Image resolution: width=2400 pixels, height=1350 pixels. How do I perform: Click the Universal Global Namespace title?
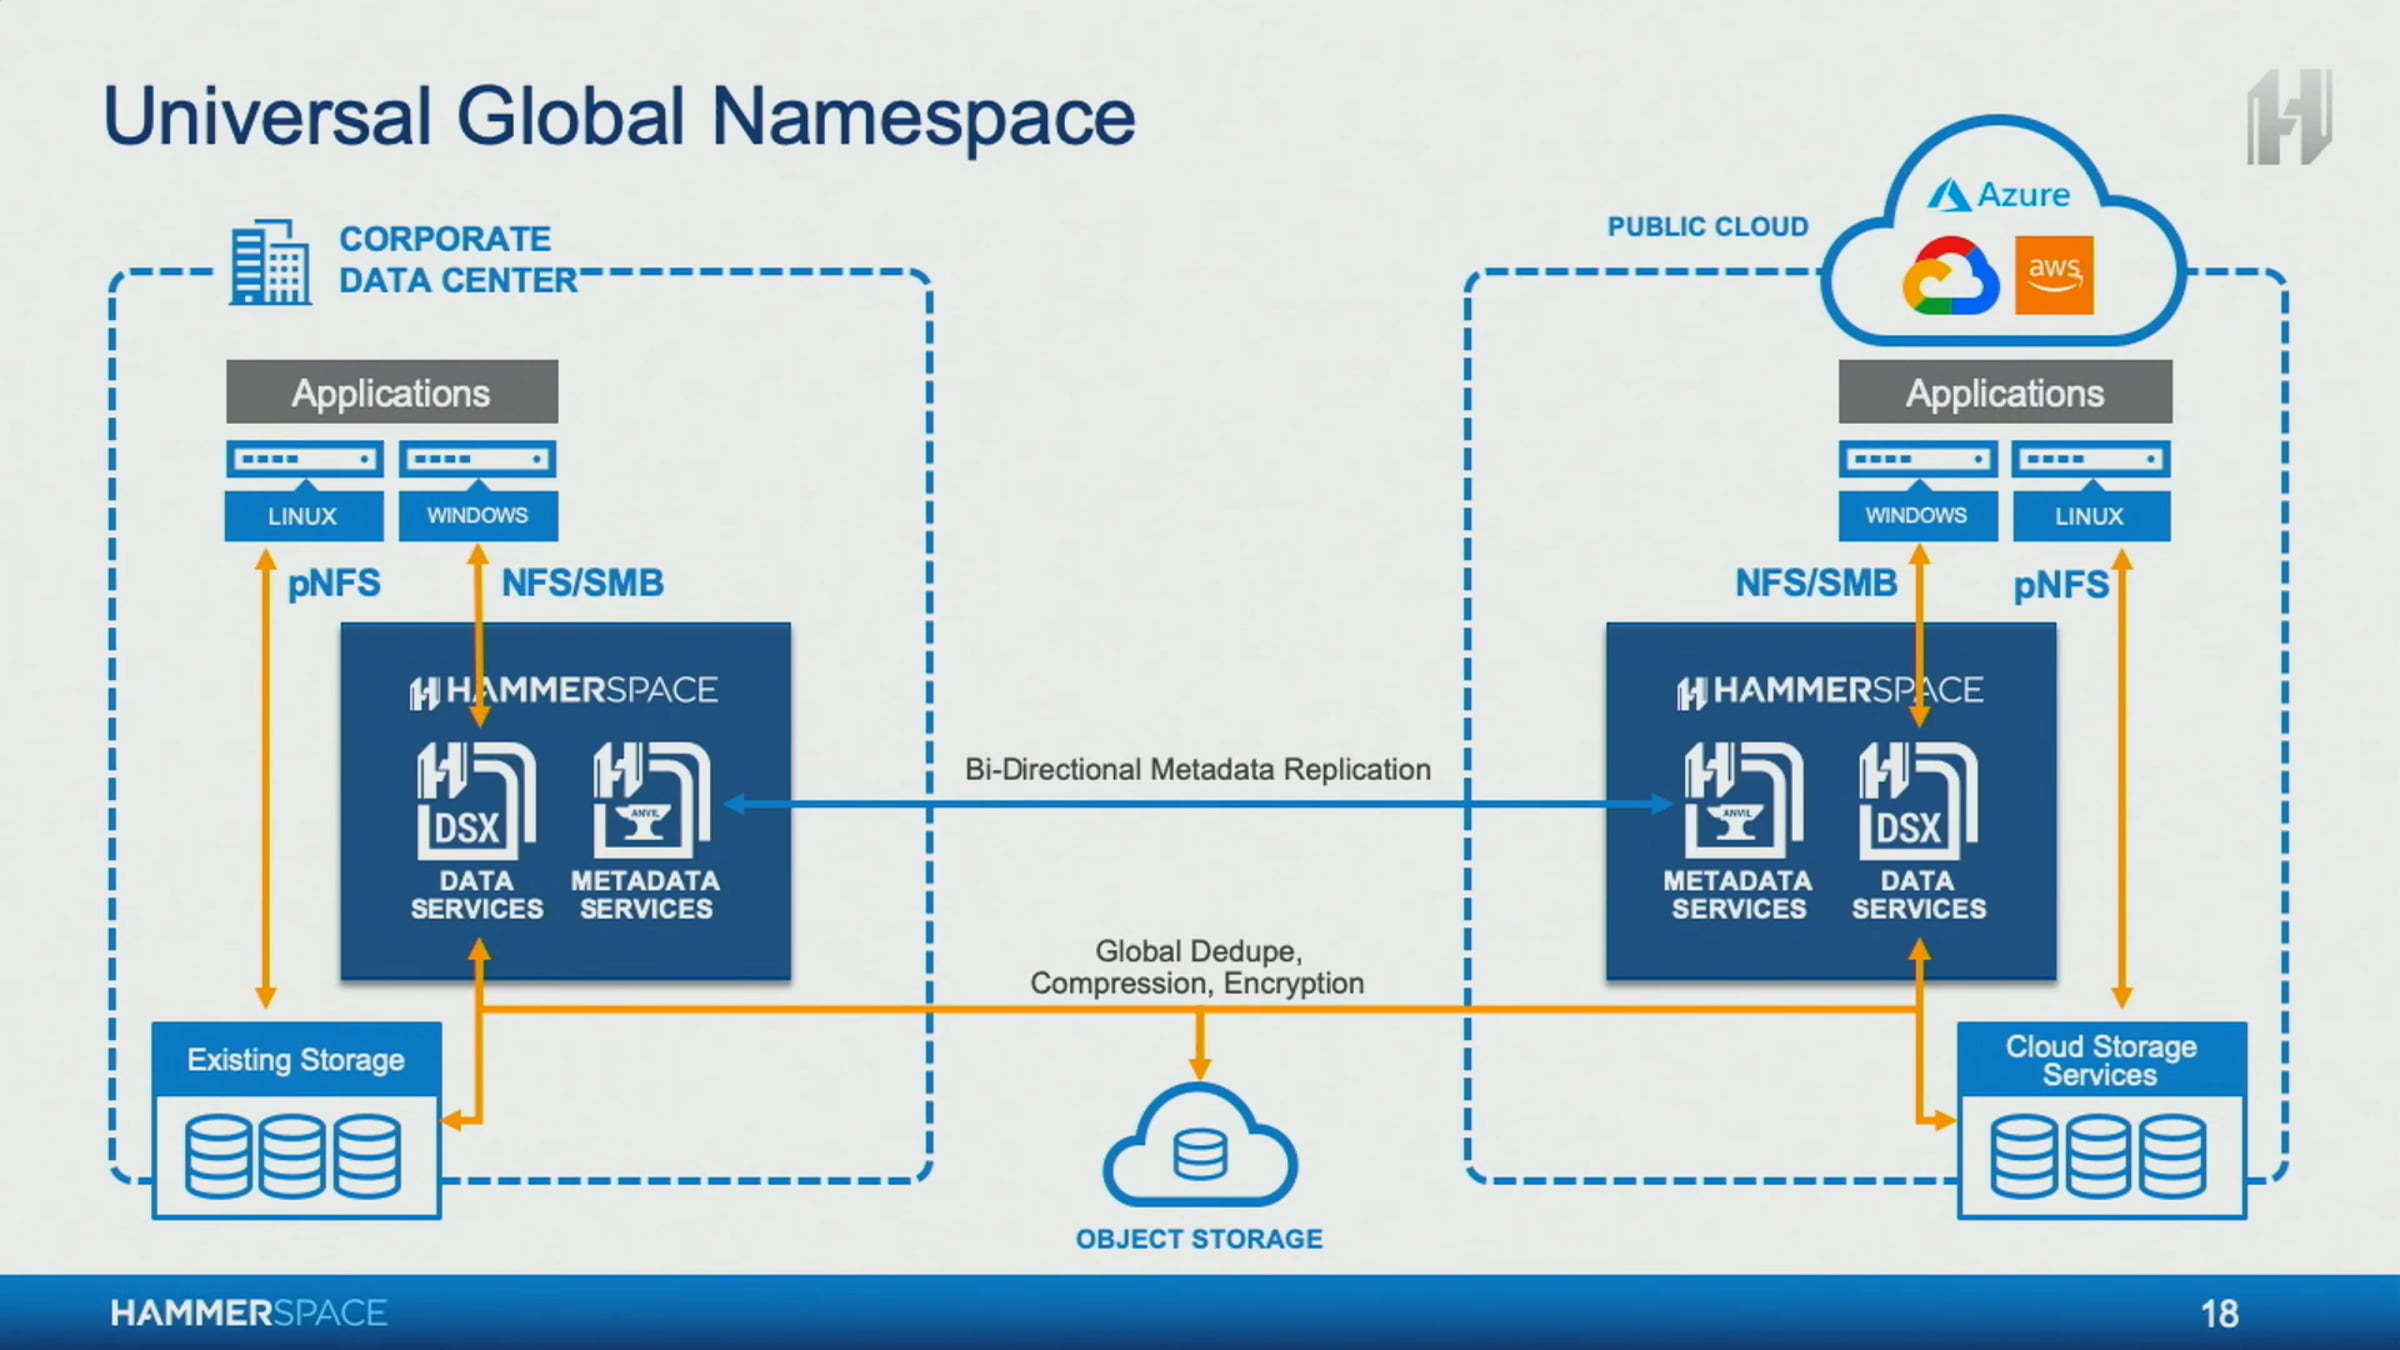click(x=619, y=117)
